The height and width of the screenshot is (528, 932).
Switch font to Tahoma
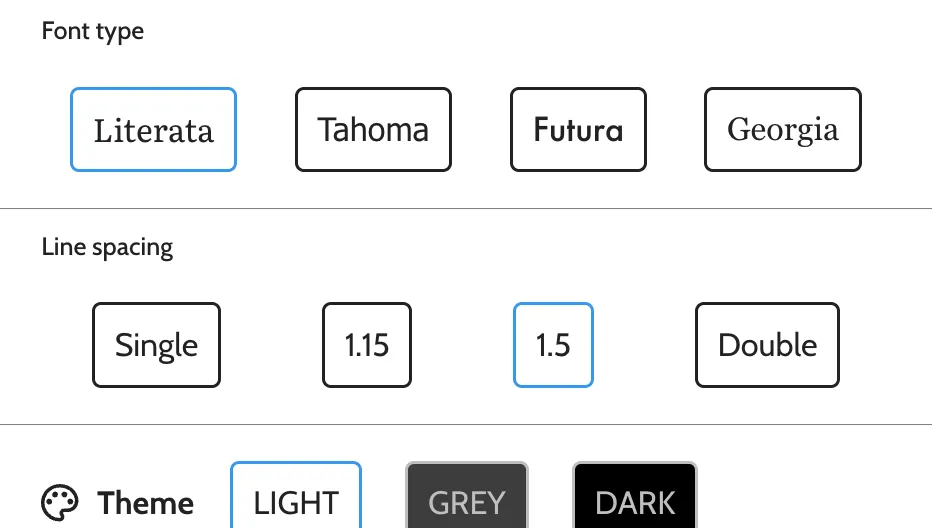tap(373, 130)
